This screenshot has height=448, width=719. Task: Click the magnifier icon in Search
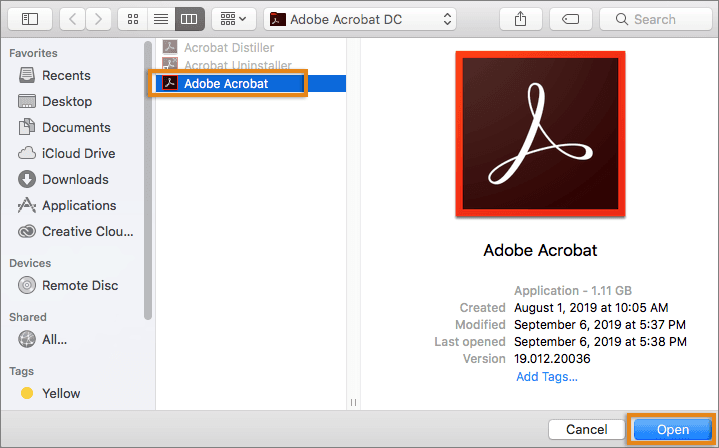[x=621, y=19]
